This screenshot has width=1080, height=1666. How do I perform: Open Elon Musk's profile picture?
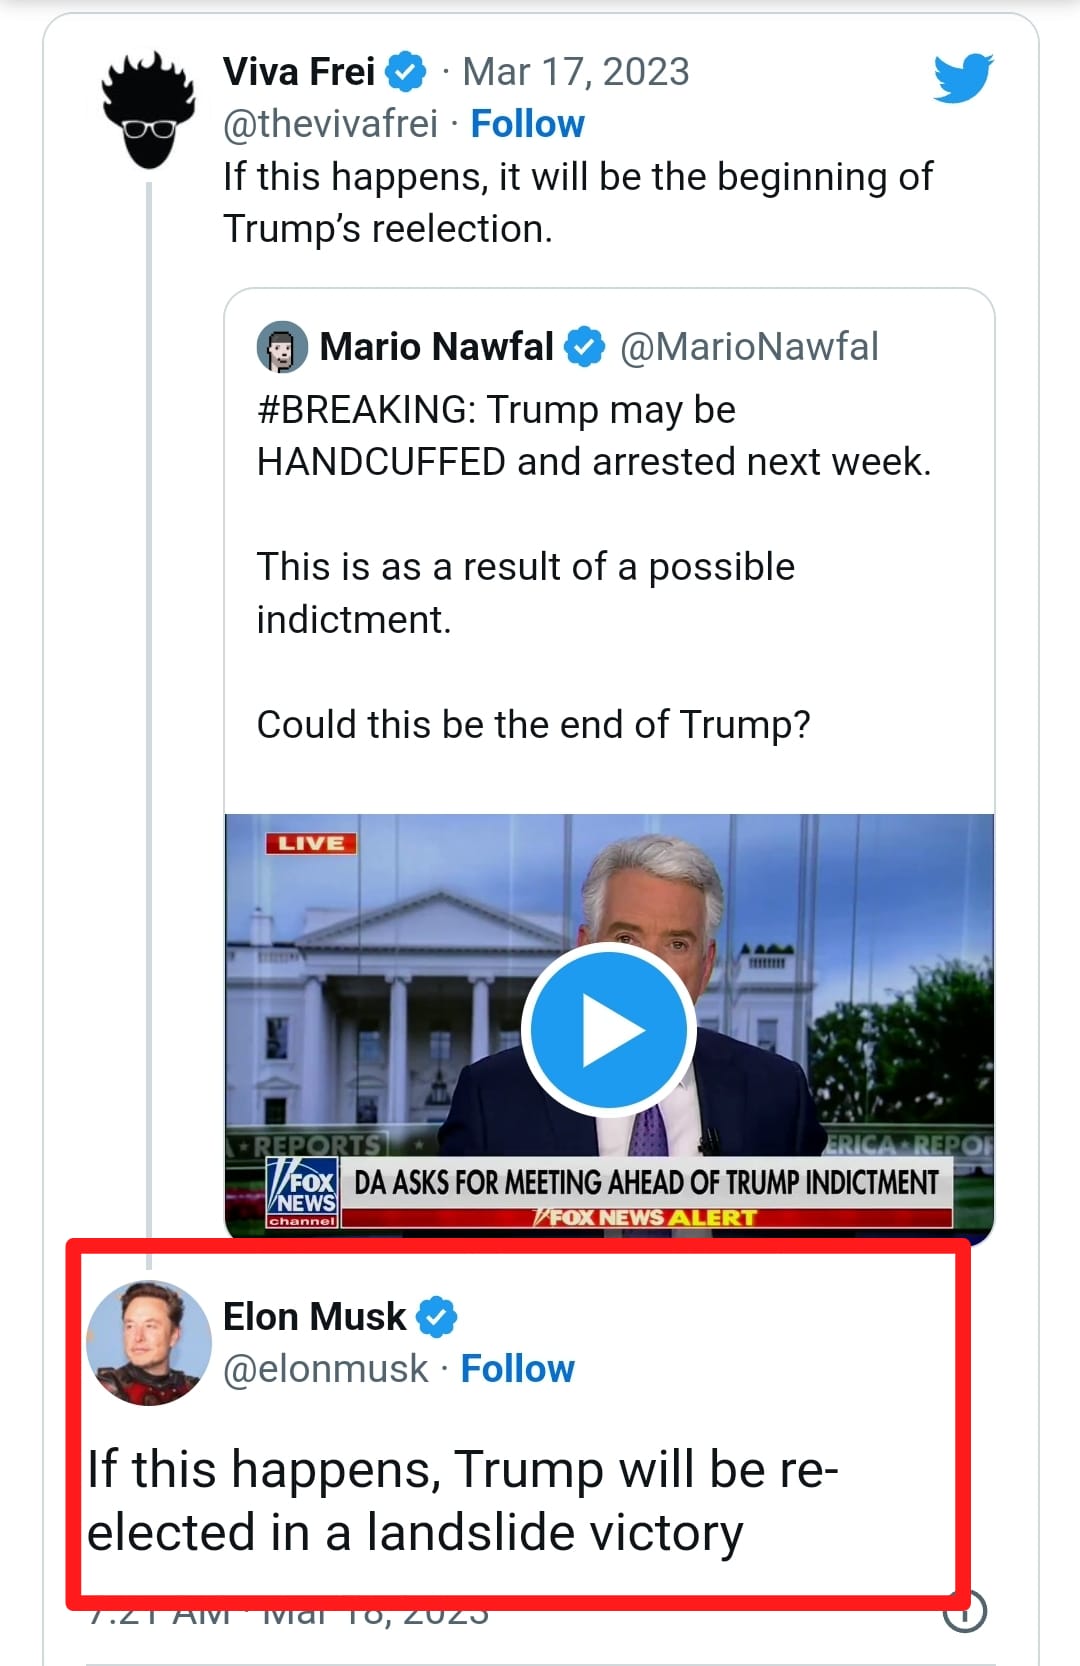pos(149,1342)
